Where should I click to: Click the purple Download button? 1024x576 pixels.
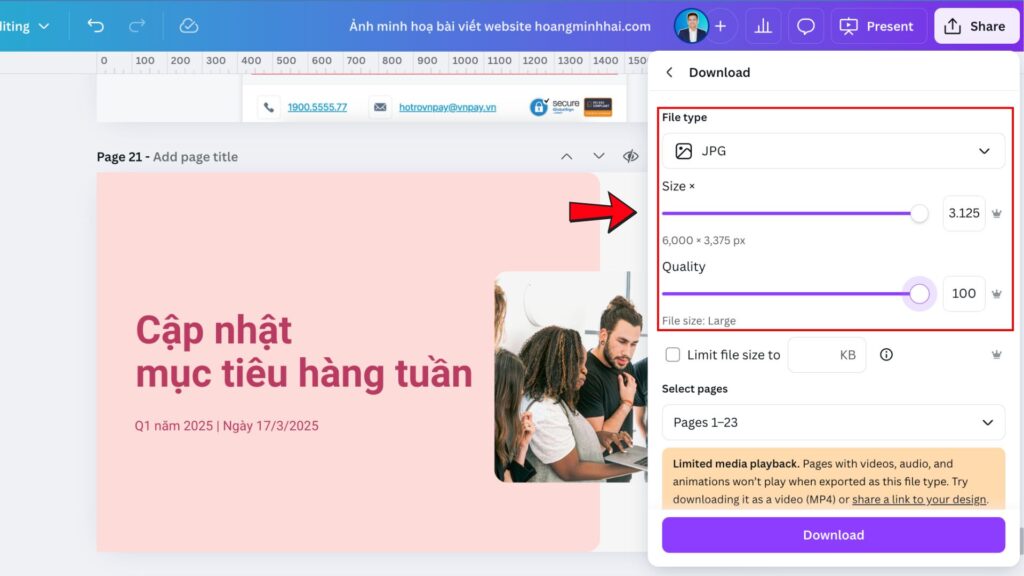click(833, 535)
